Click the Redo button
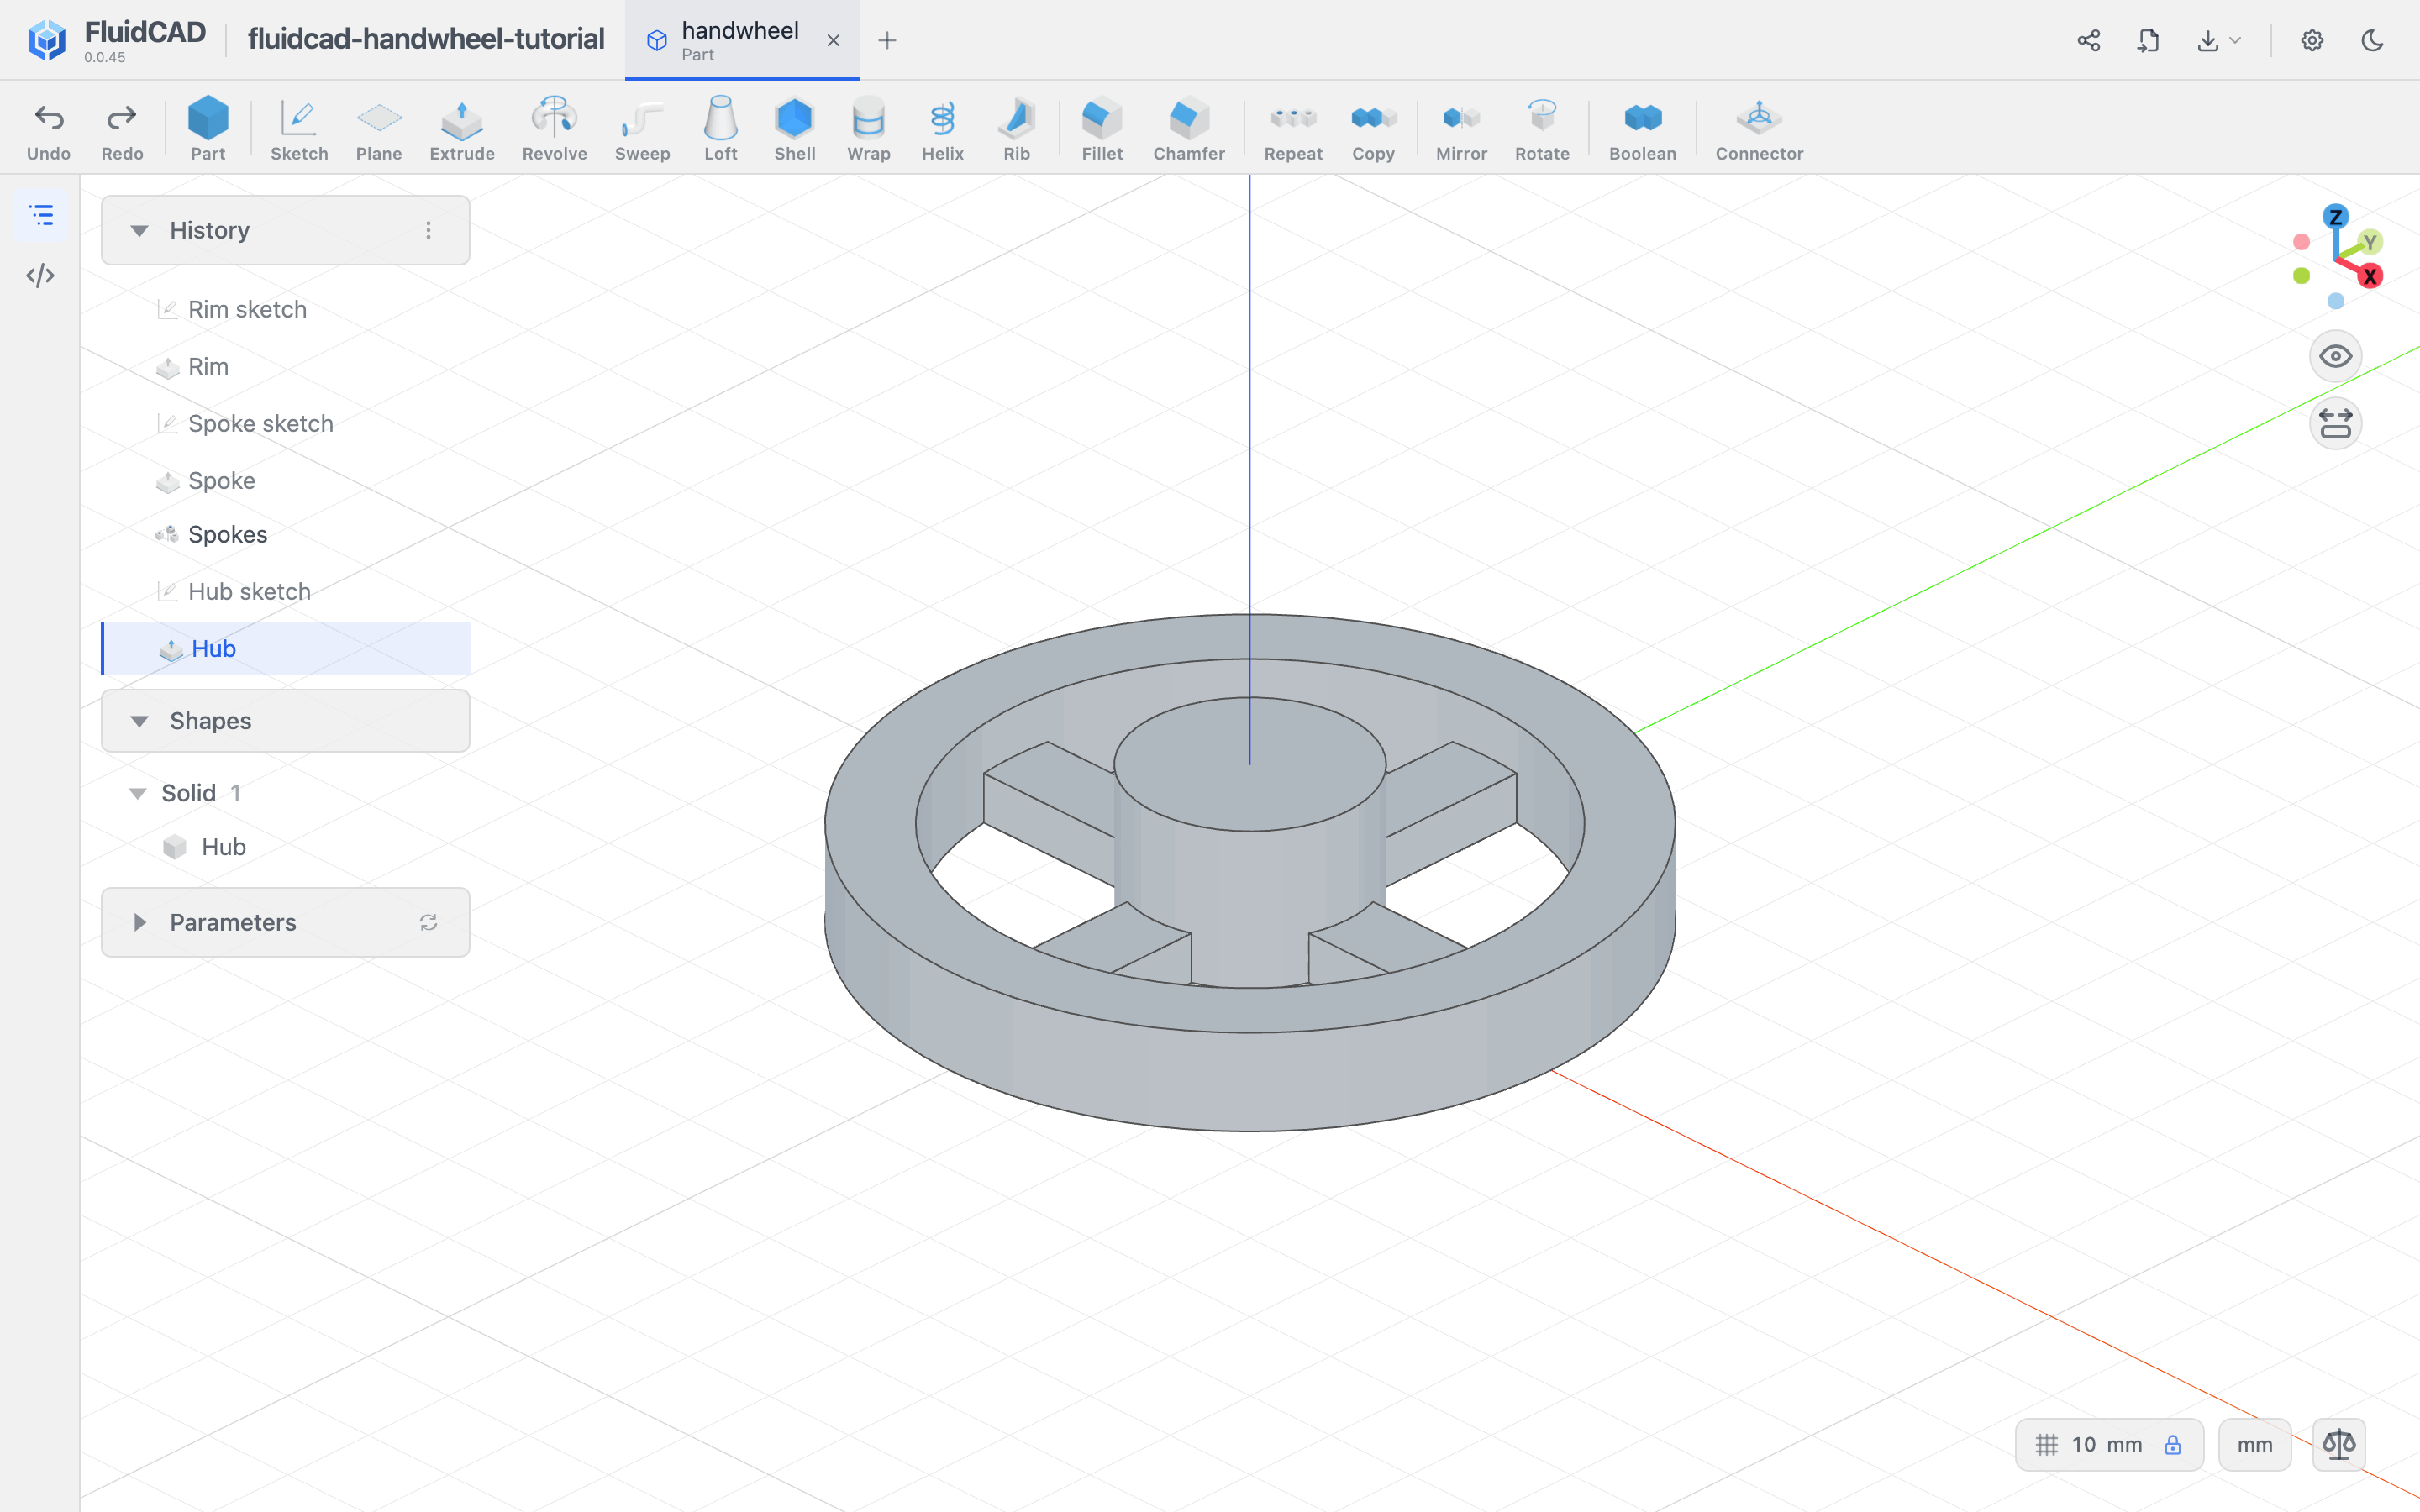This screenshot has height=1512, width=2420. click(x=122, y=129)
